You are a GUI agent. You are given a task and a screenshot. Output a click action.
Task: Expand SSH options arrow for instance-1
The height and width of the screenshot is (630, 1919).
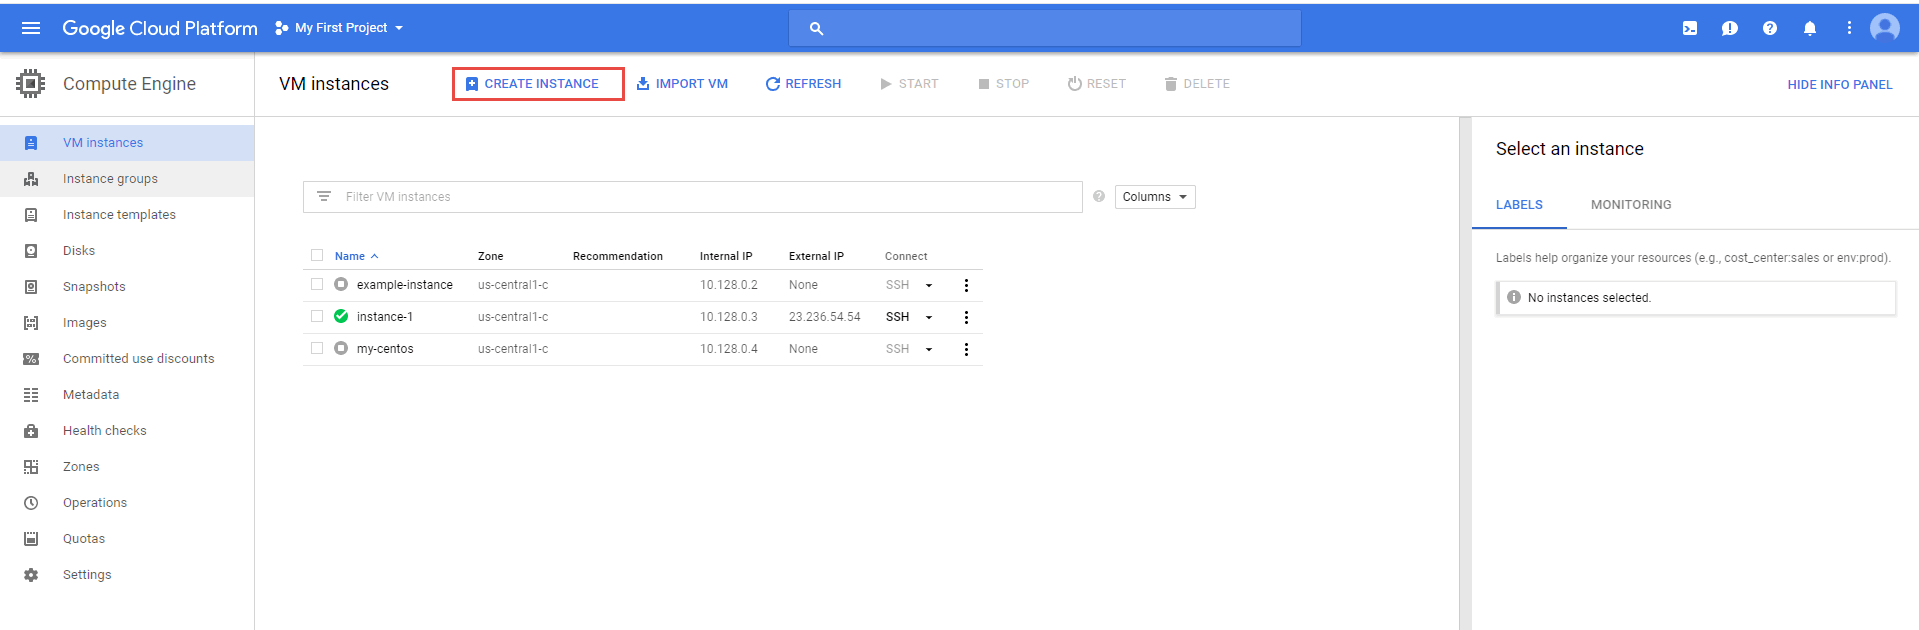click(929, 317)
